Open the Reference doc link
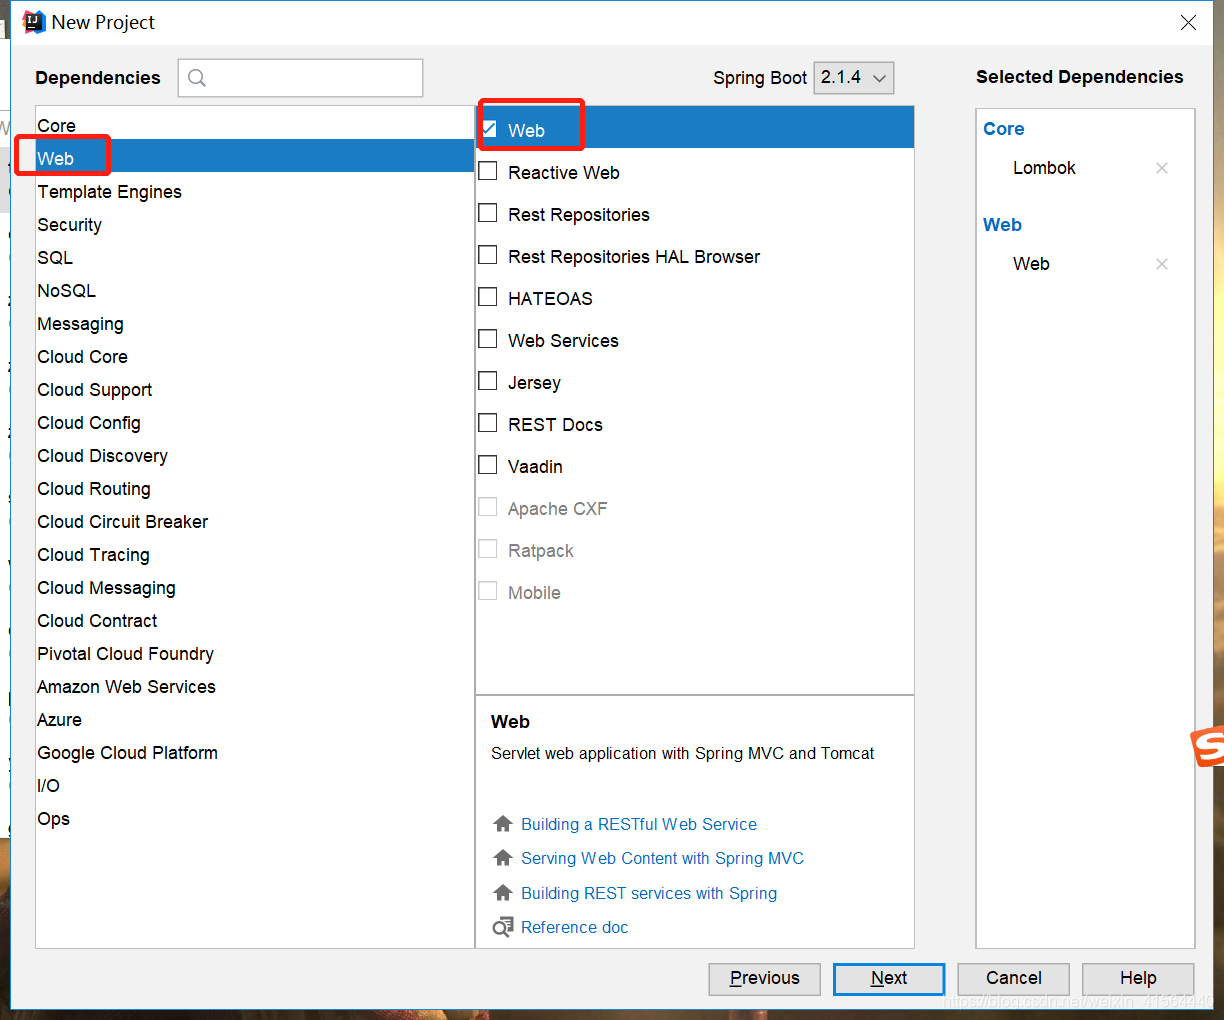Viewport: 1224px width, 1020px height. point(574,927)
